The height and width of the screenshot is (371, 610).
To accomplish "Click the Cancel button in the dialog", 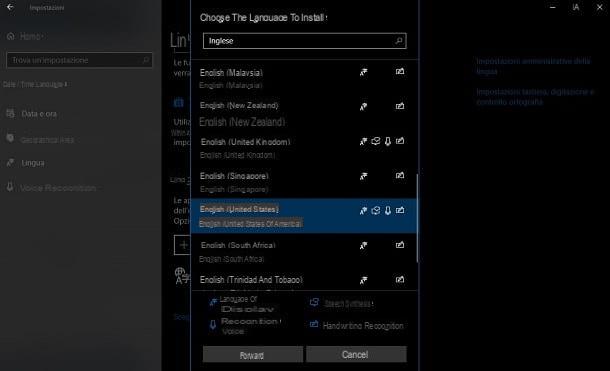I will coord(356,355).
